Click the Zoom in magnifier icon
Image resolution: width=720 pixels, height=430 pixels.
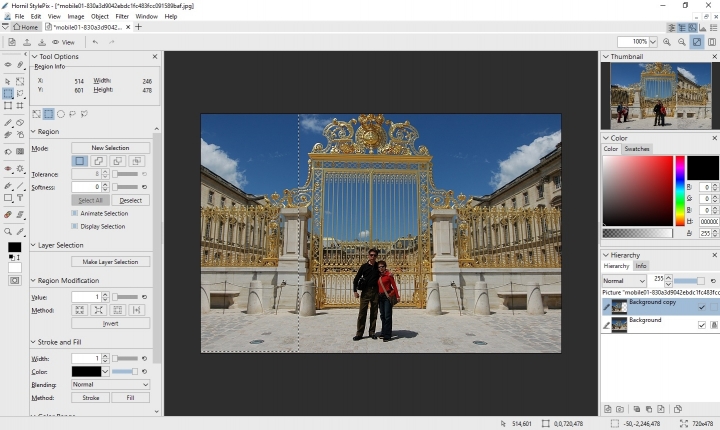tap(667, 42)
